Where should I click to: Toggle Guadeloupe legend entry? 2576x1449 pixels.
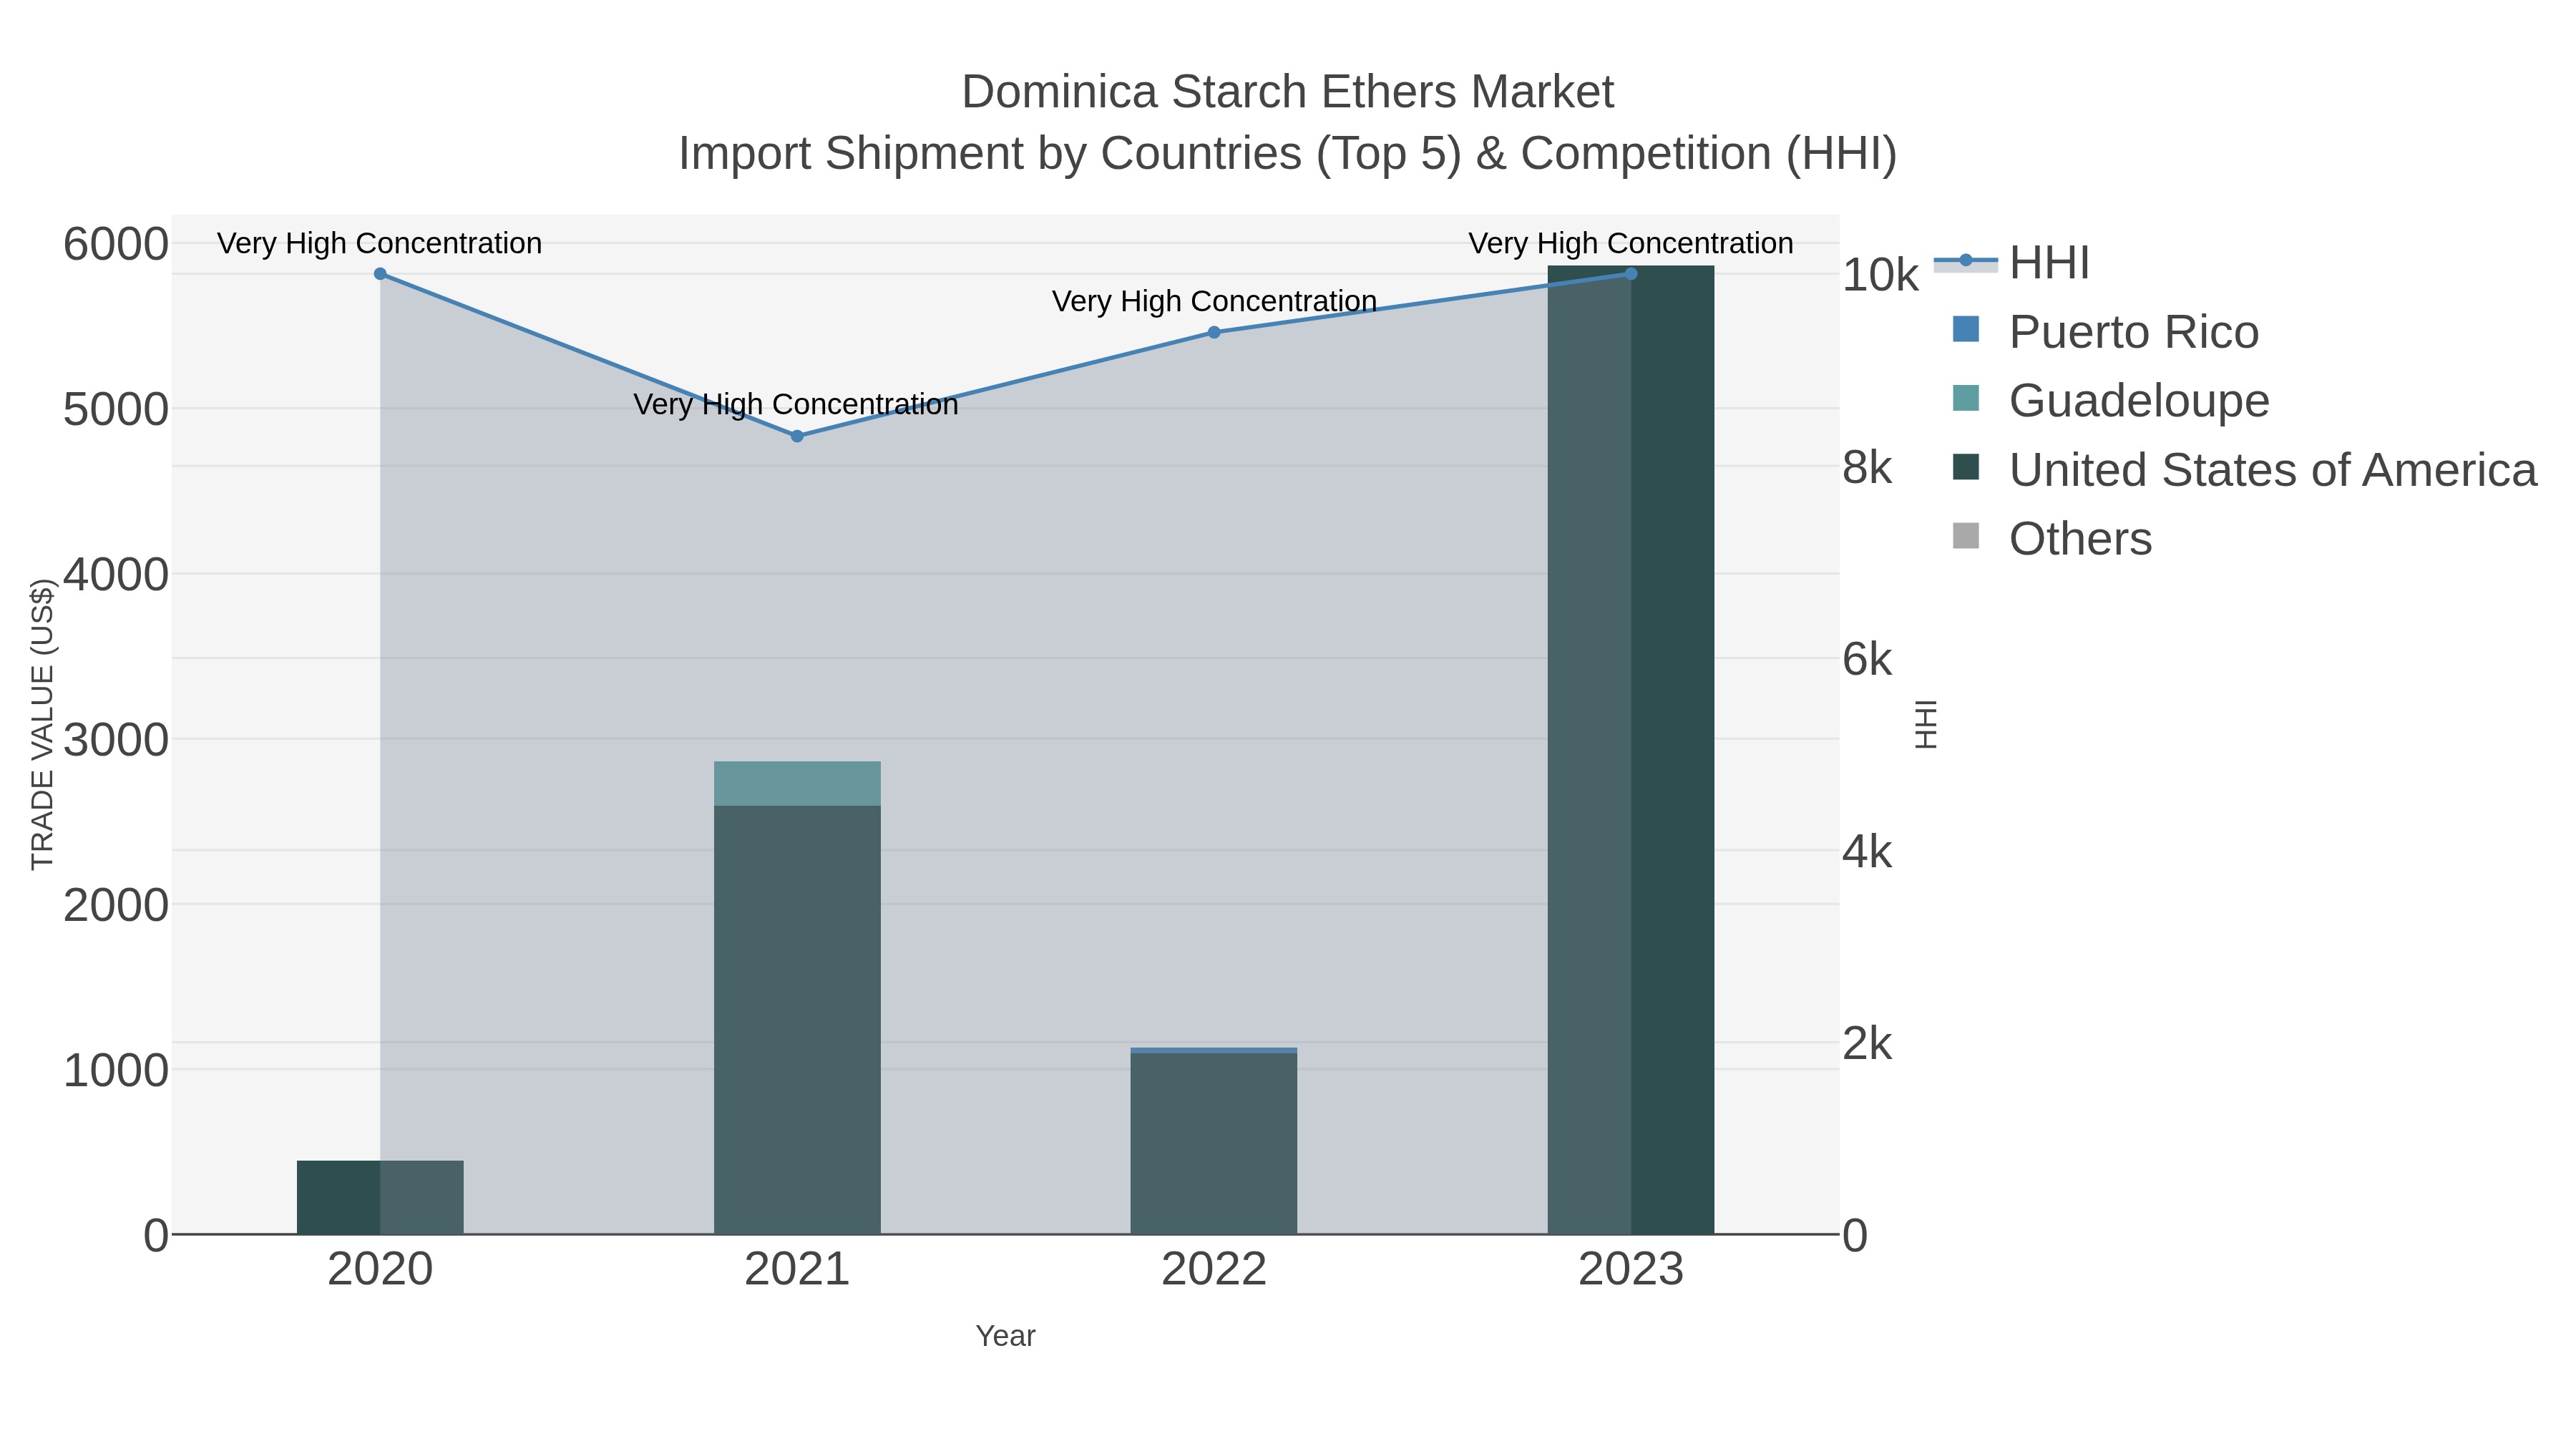tap(2110, 401)
